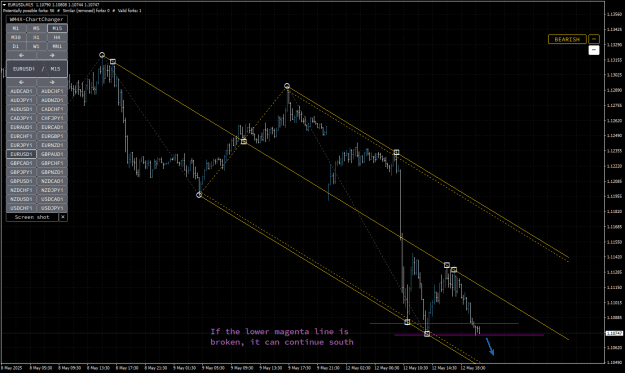Load the EURJPY symbol
The image size is (625, 373).
(22, 145)
